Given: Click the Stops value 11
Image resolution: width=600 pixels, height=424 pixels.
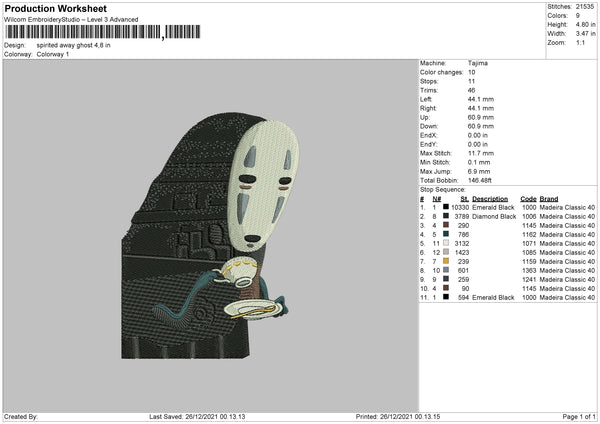Looking at the screenshot, I should tap(471, 81).
